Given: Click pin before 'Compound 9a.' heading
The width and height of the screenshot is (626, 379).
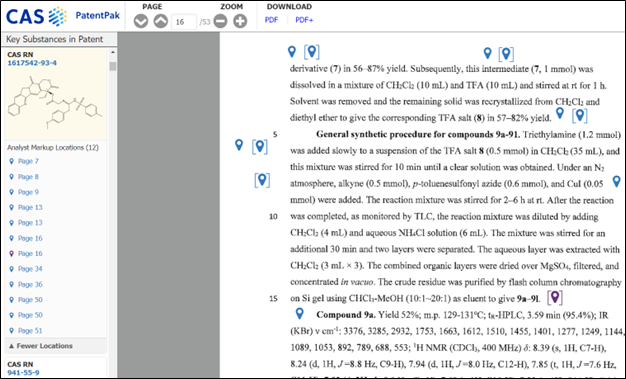Looking at the screenshot, I should (x=299, y=314).
